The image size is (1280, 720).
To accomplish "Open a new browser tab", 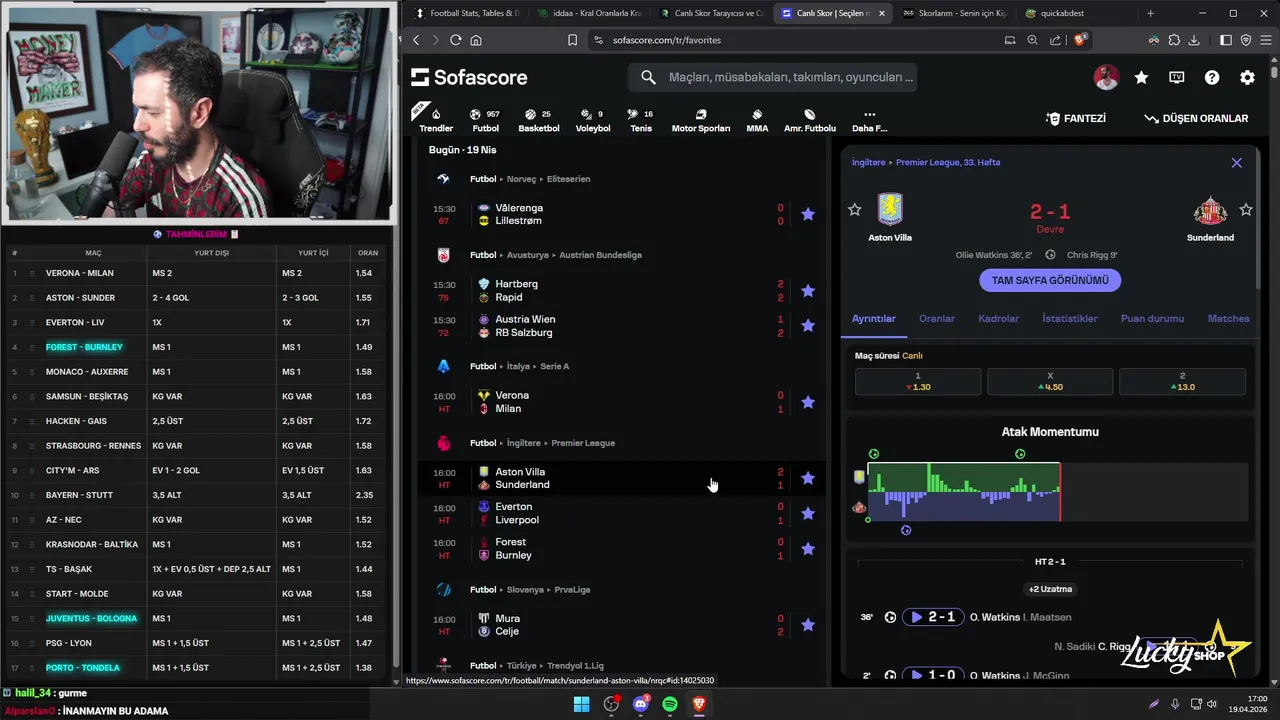I will pyautogui.click(x=1150, y=13).
